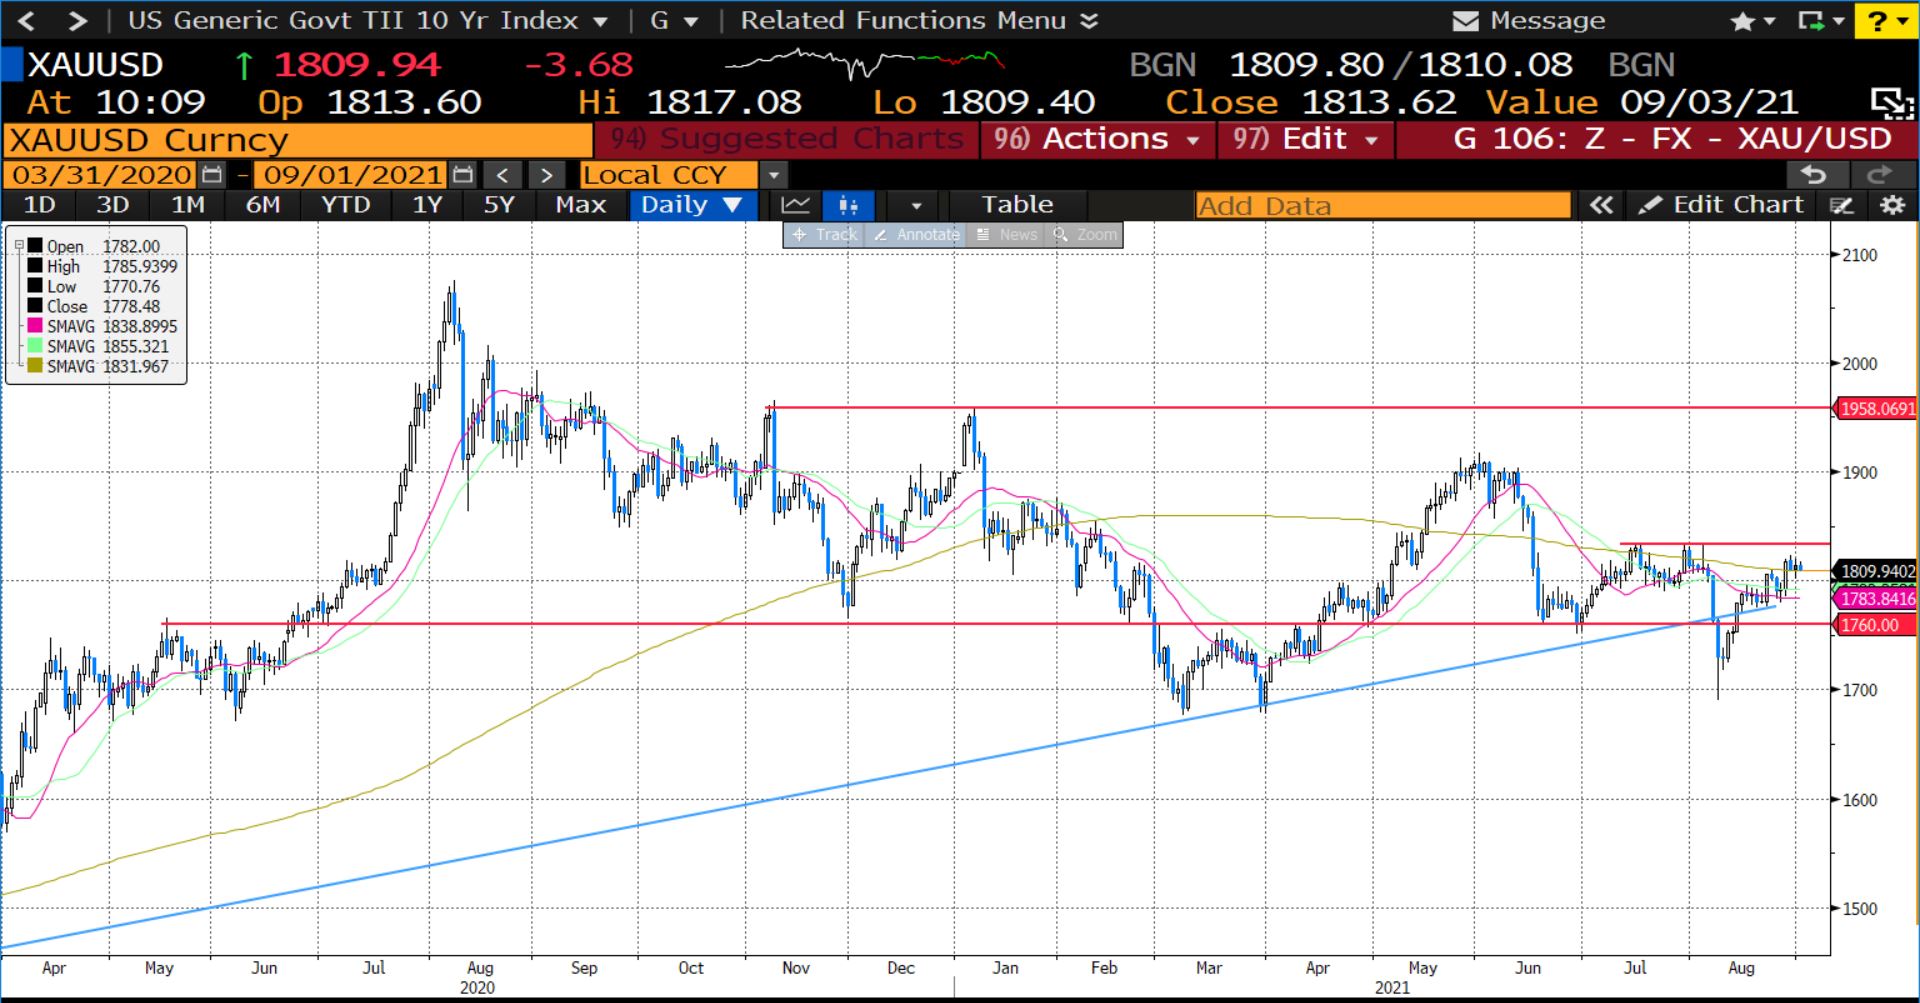Open the Local CCY currency dropdown

click(x=773, y=175)
